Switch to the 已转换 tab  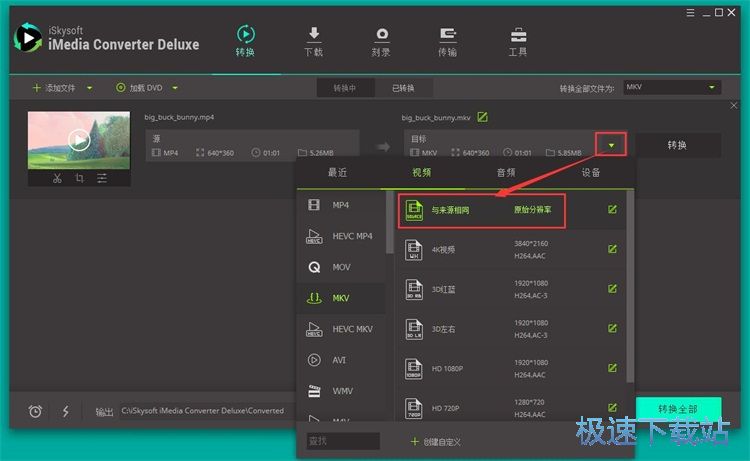point(403,88)
